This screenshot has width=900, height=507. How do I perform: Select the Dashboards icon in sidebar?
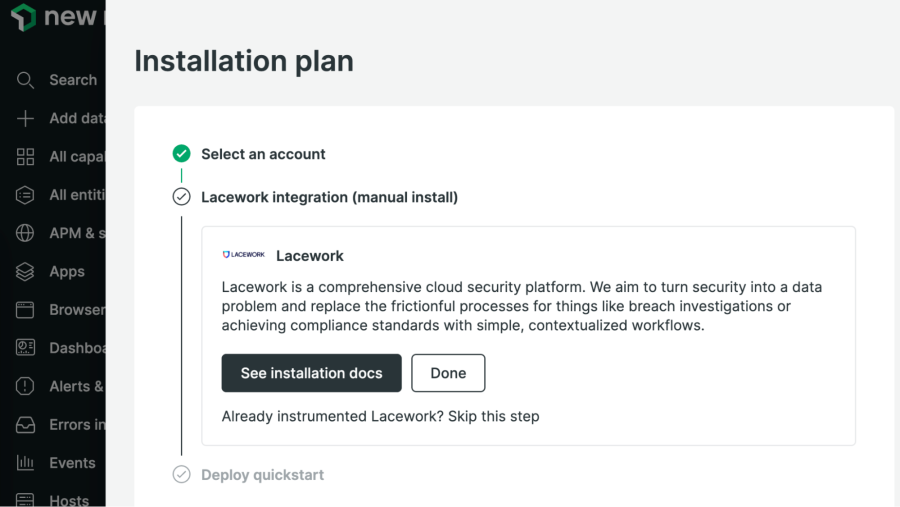25,348
